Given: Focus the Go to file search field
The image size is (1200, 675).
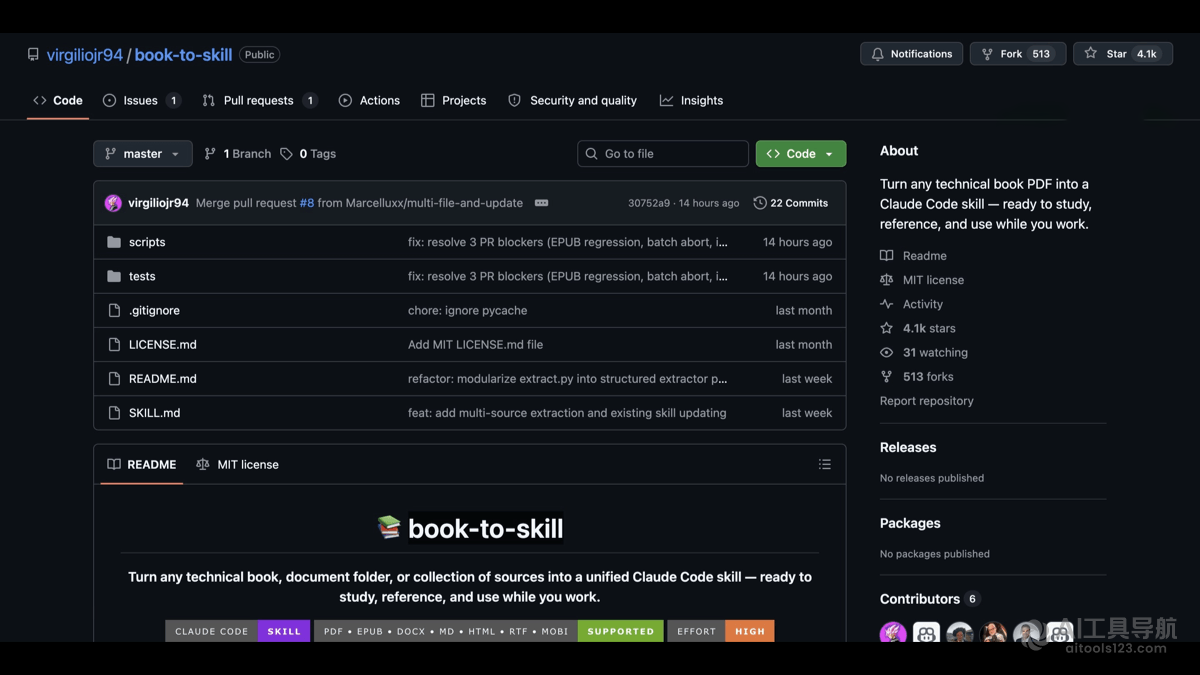Looking at the screenshot, I should pos(663,154).
